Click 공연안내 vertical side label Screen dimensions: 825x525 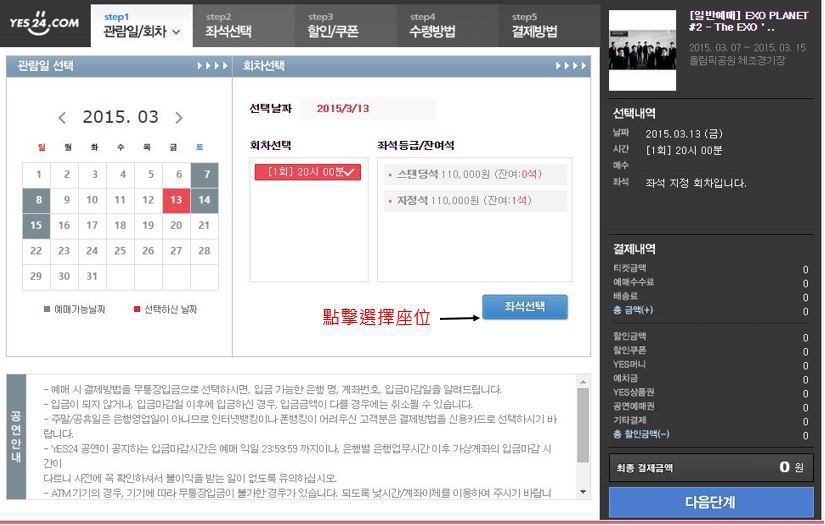(x=16, y=437)
